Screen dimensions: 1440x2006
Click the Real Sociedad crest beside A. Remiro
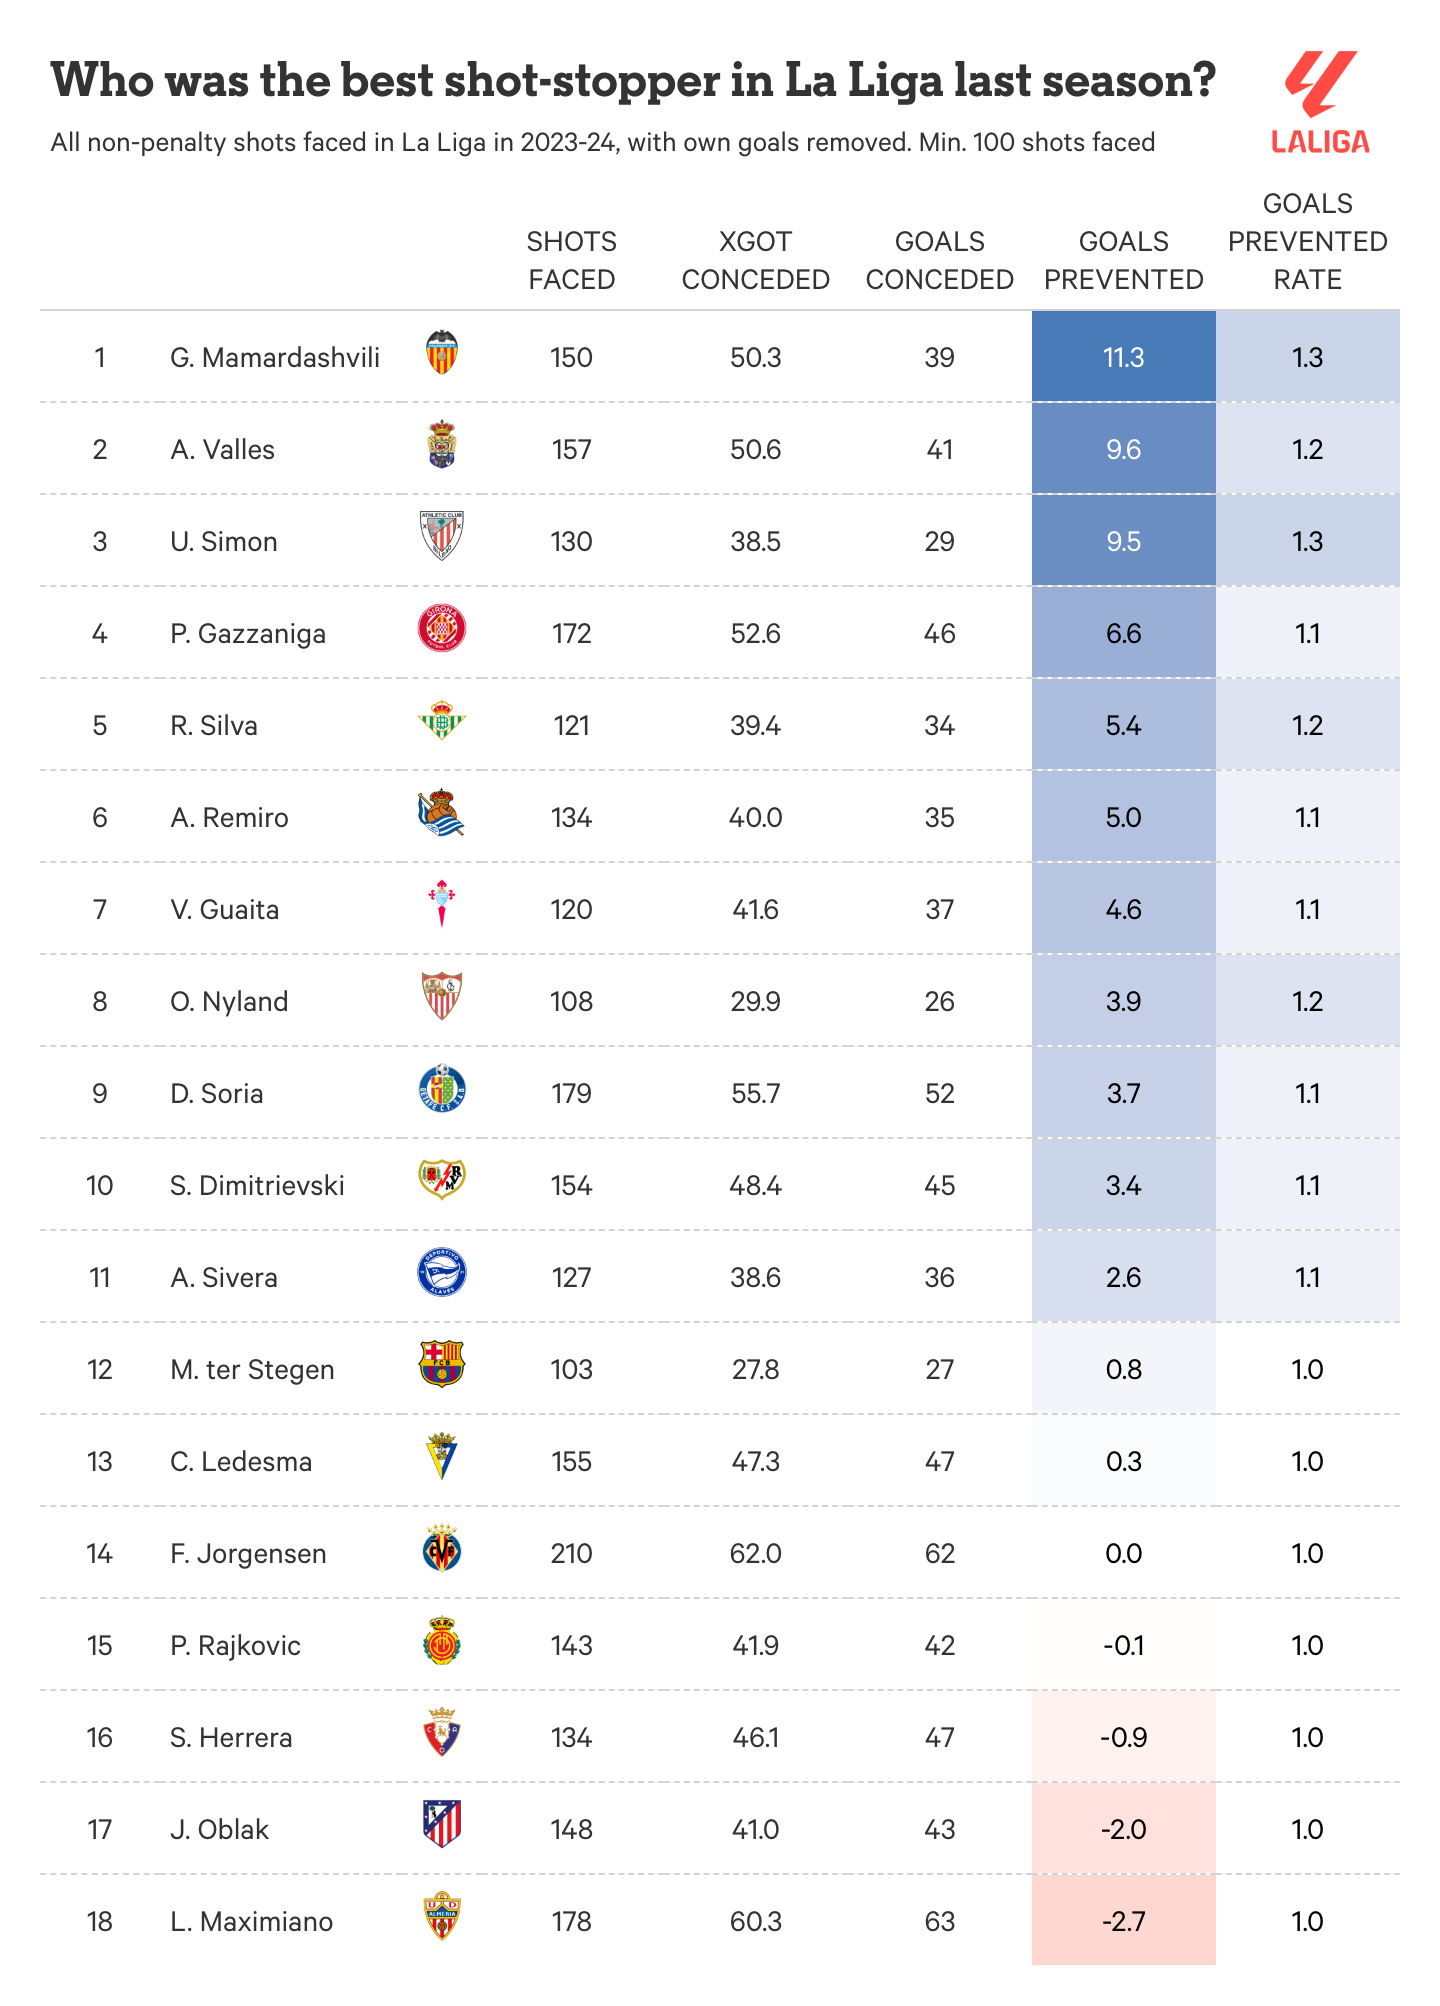441,813
